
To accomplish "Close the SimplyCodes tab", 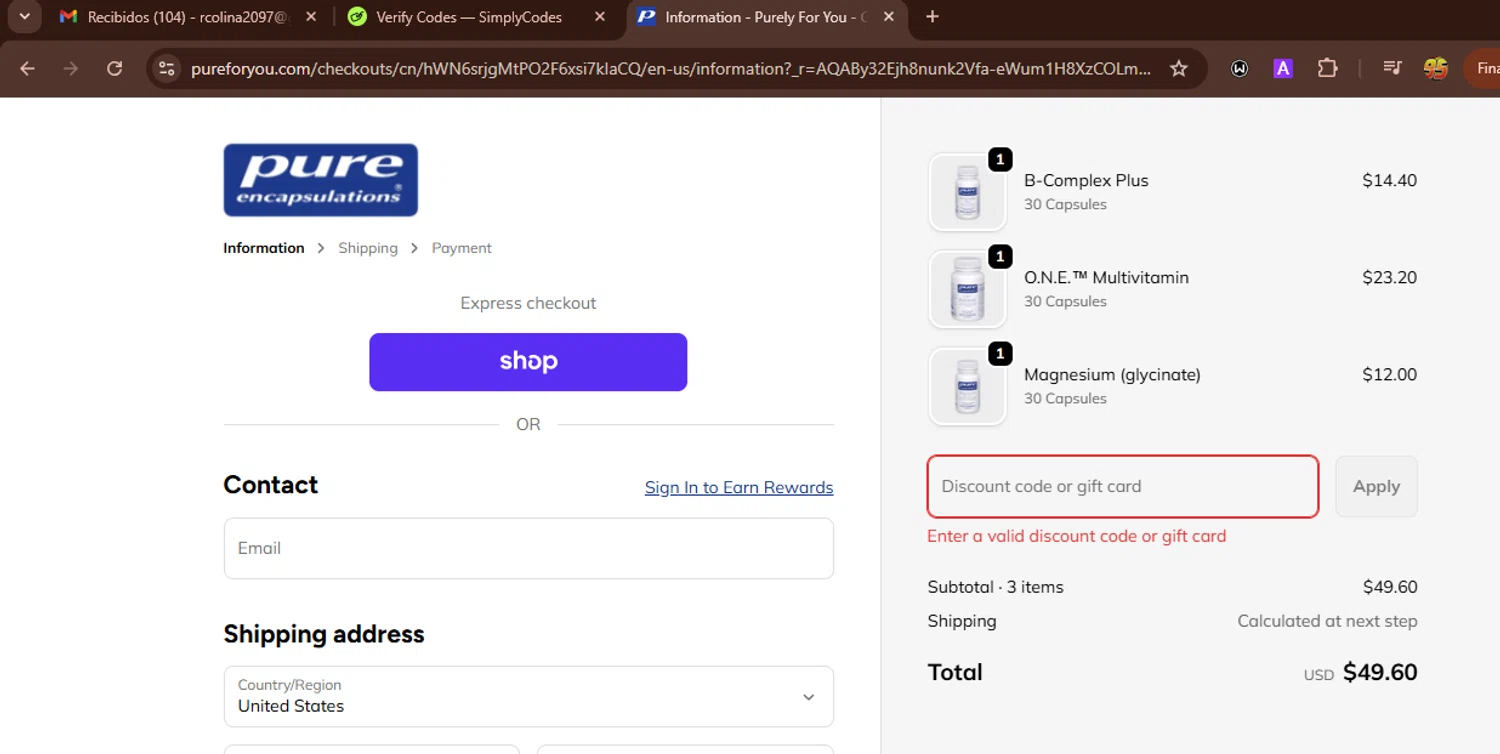I will (599, 17).
